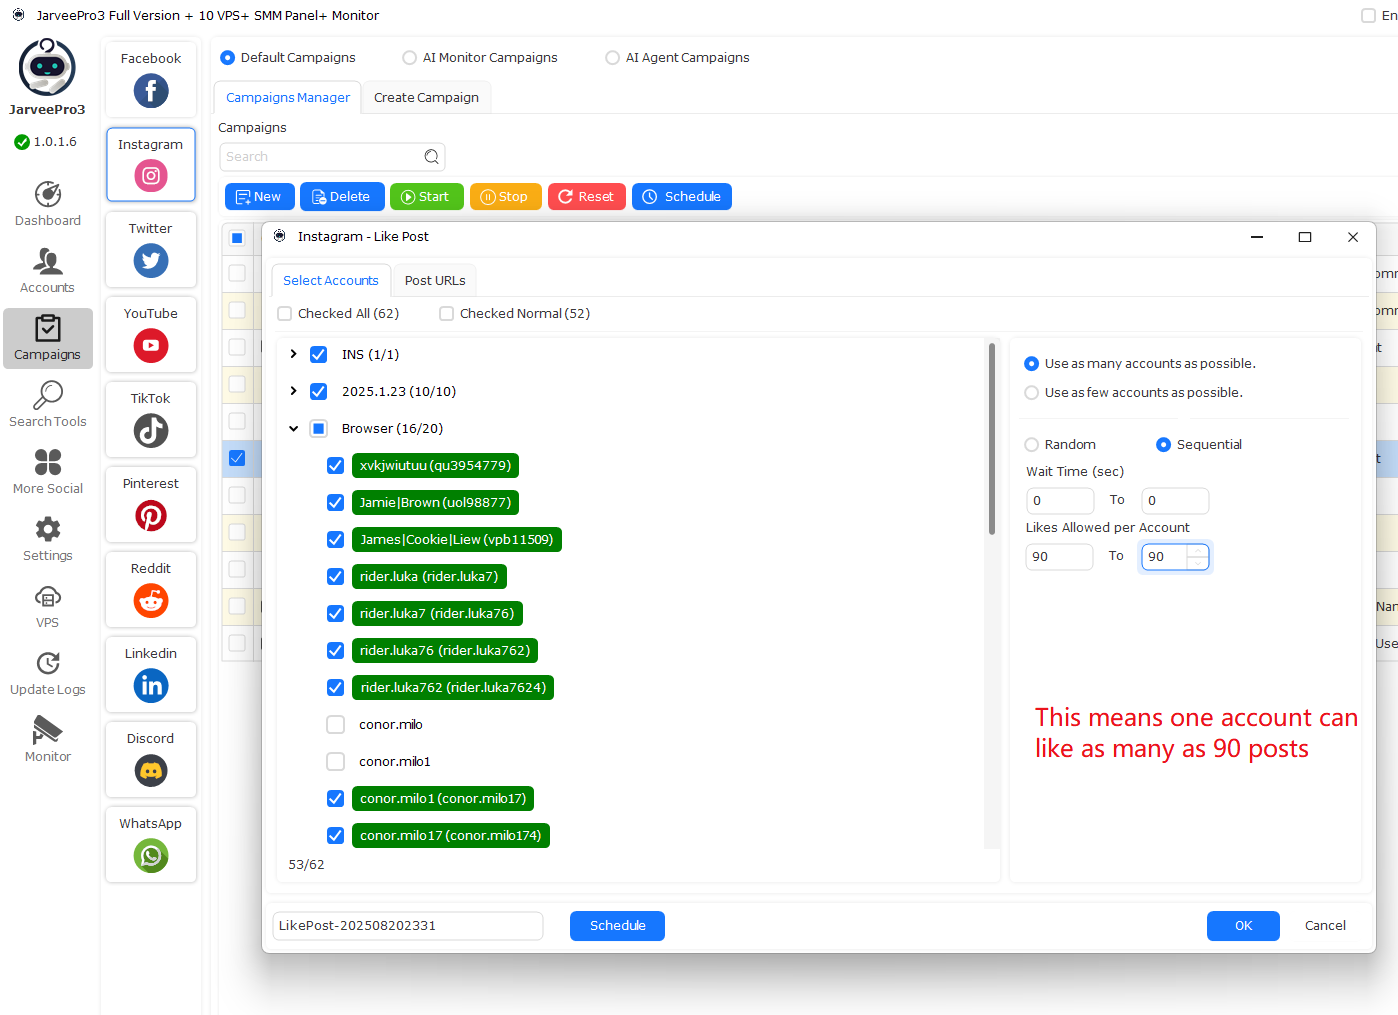1398x1015 pixels.
Task: Uncheck the rider.luka (rider.luka7) account
Action: 336,577
